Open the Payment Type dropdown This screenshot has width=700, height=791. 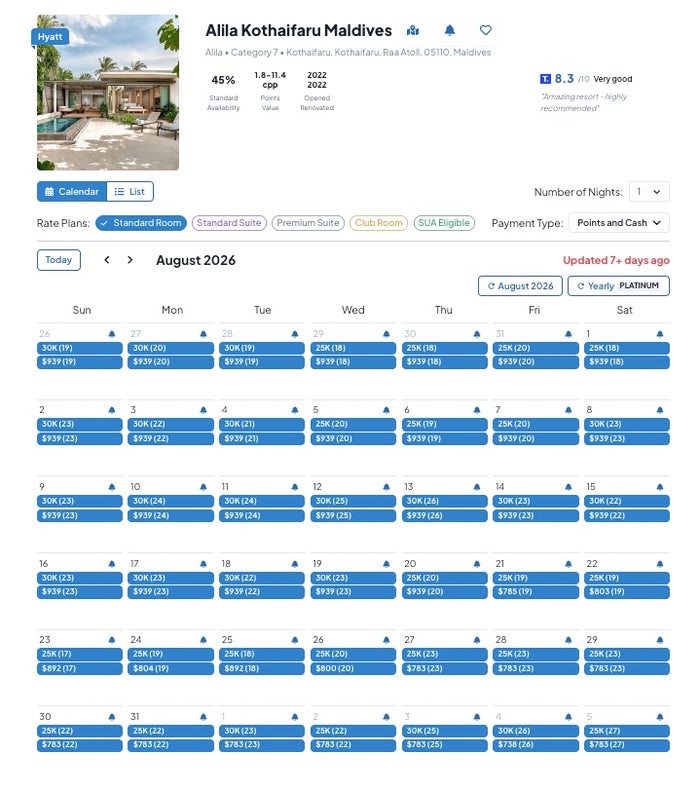pyautogui.click(x=619, y=223)
